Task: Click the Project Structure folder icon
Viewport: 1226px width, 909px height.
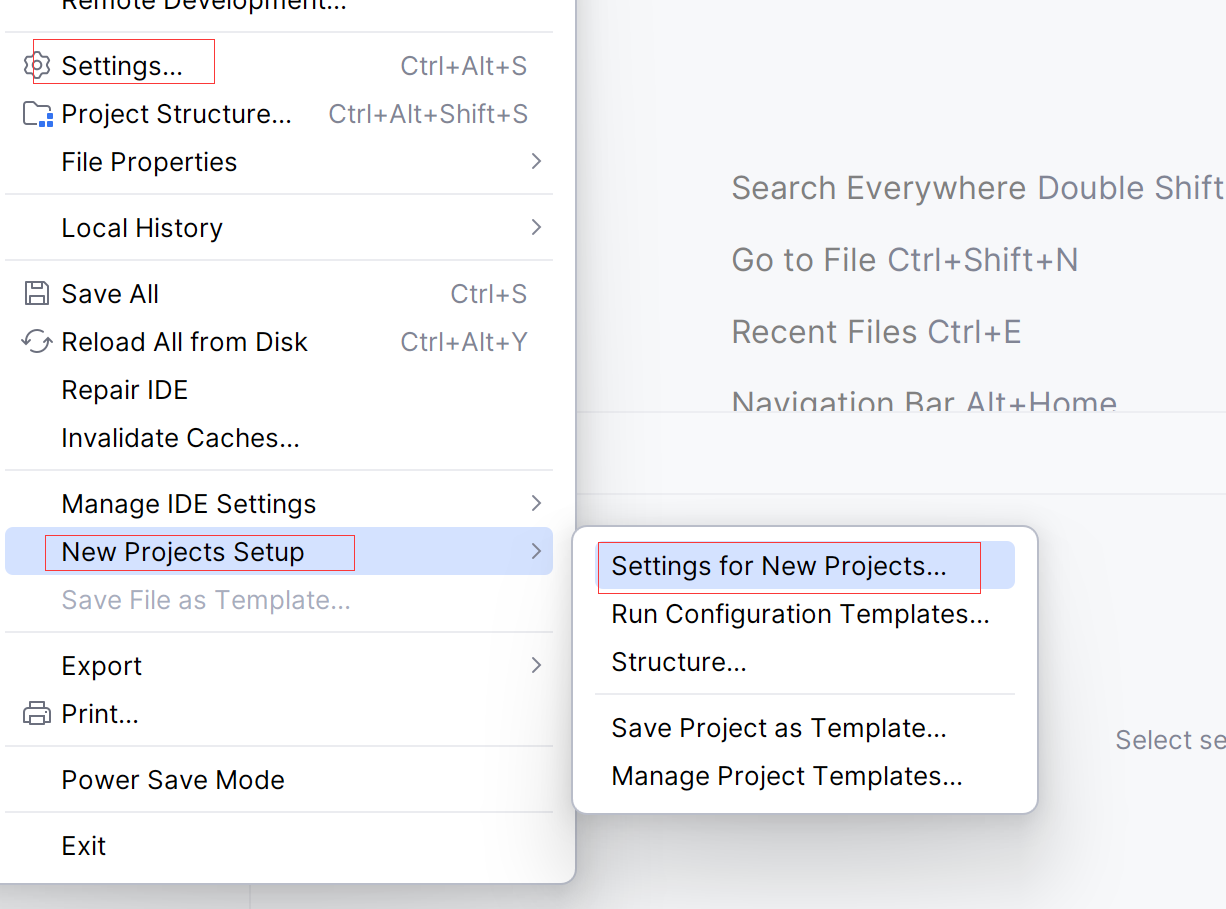Action: tap(37, 114)
